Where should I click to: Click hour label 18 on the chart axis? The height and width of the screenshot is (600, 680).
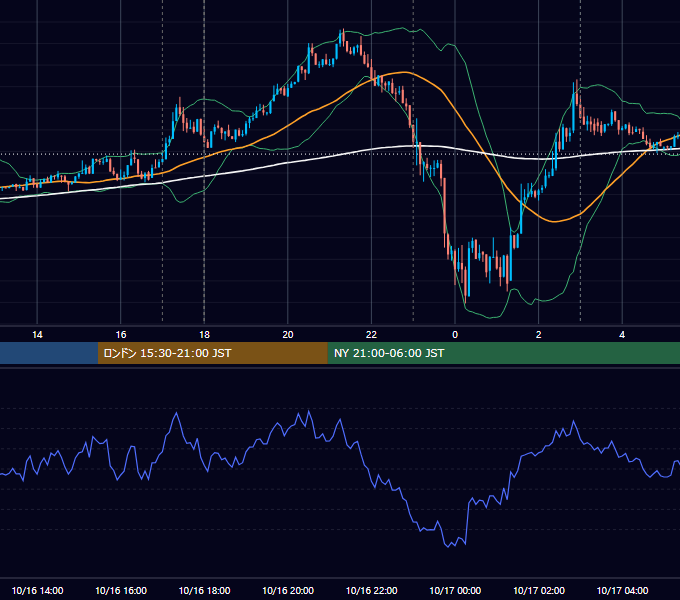[204, 335]
